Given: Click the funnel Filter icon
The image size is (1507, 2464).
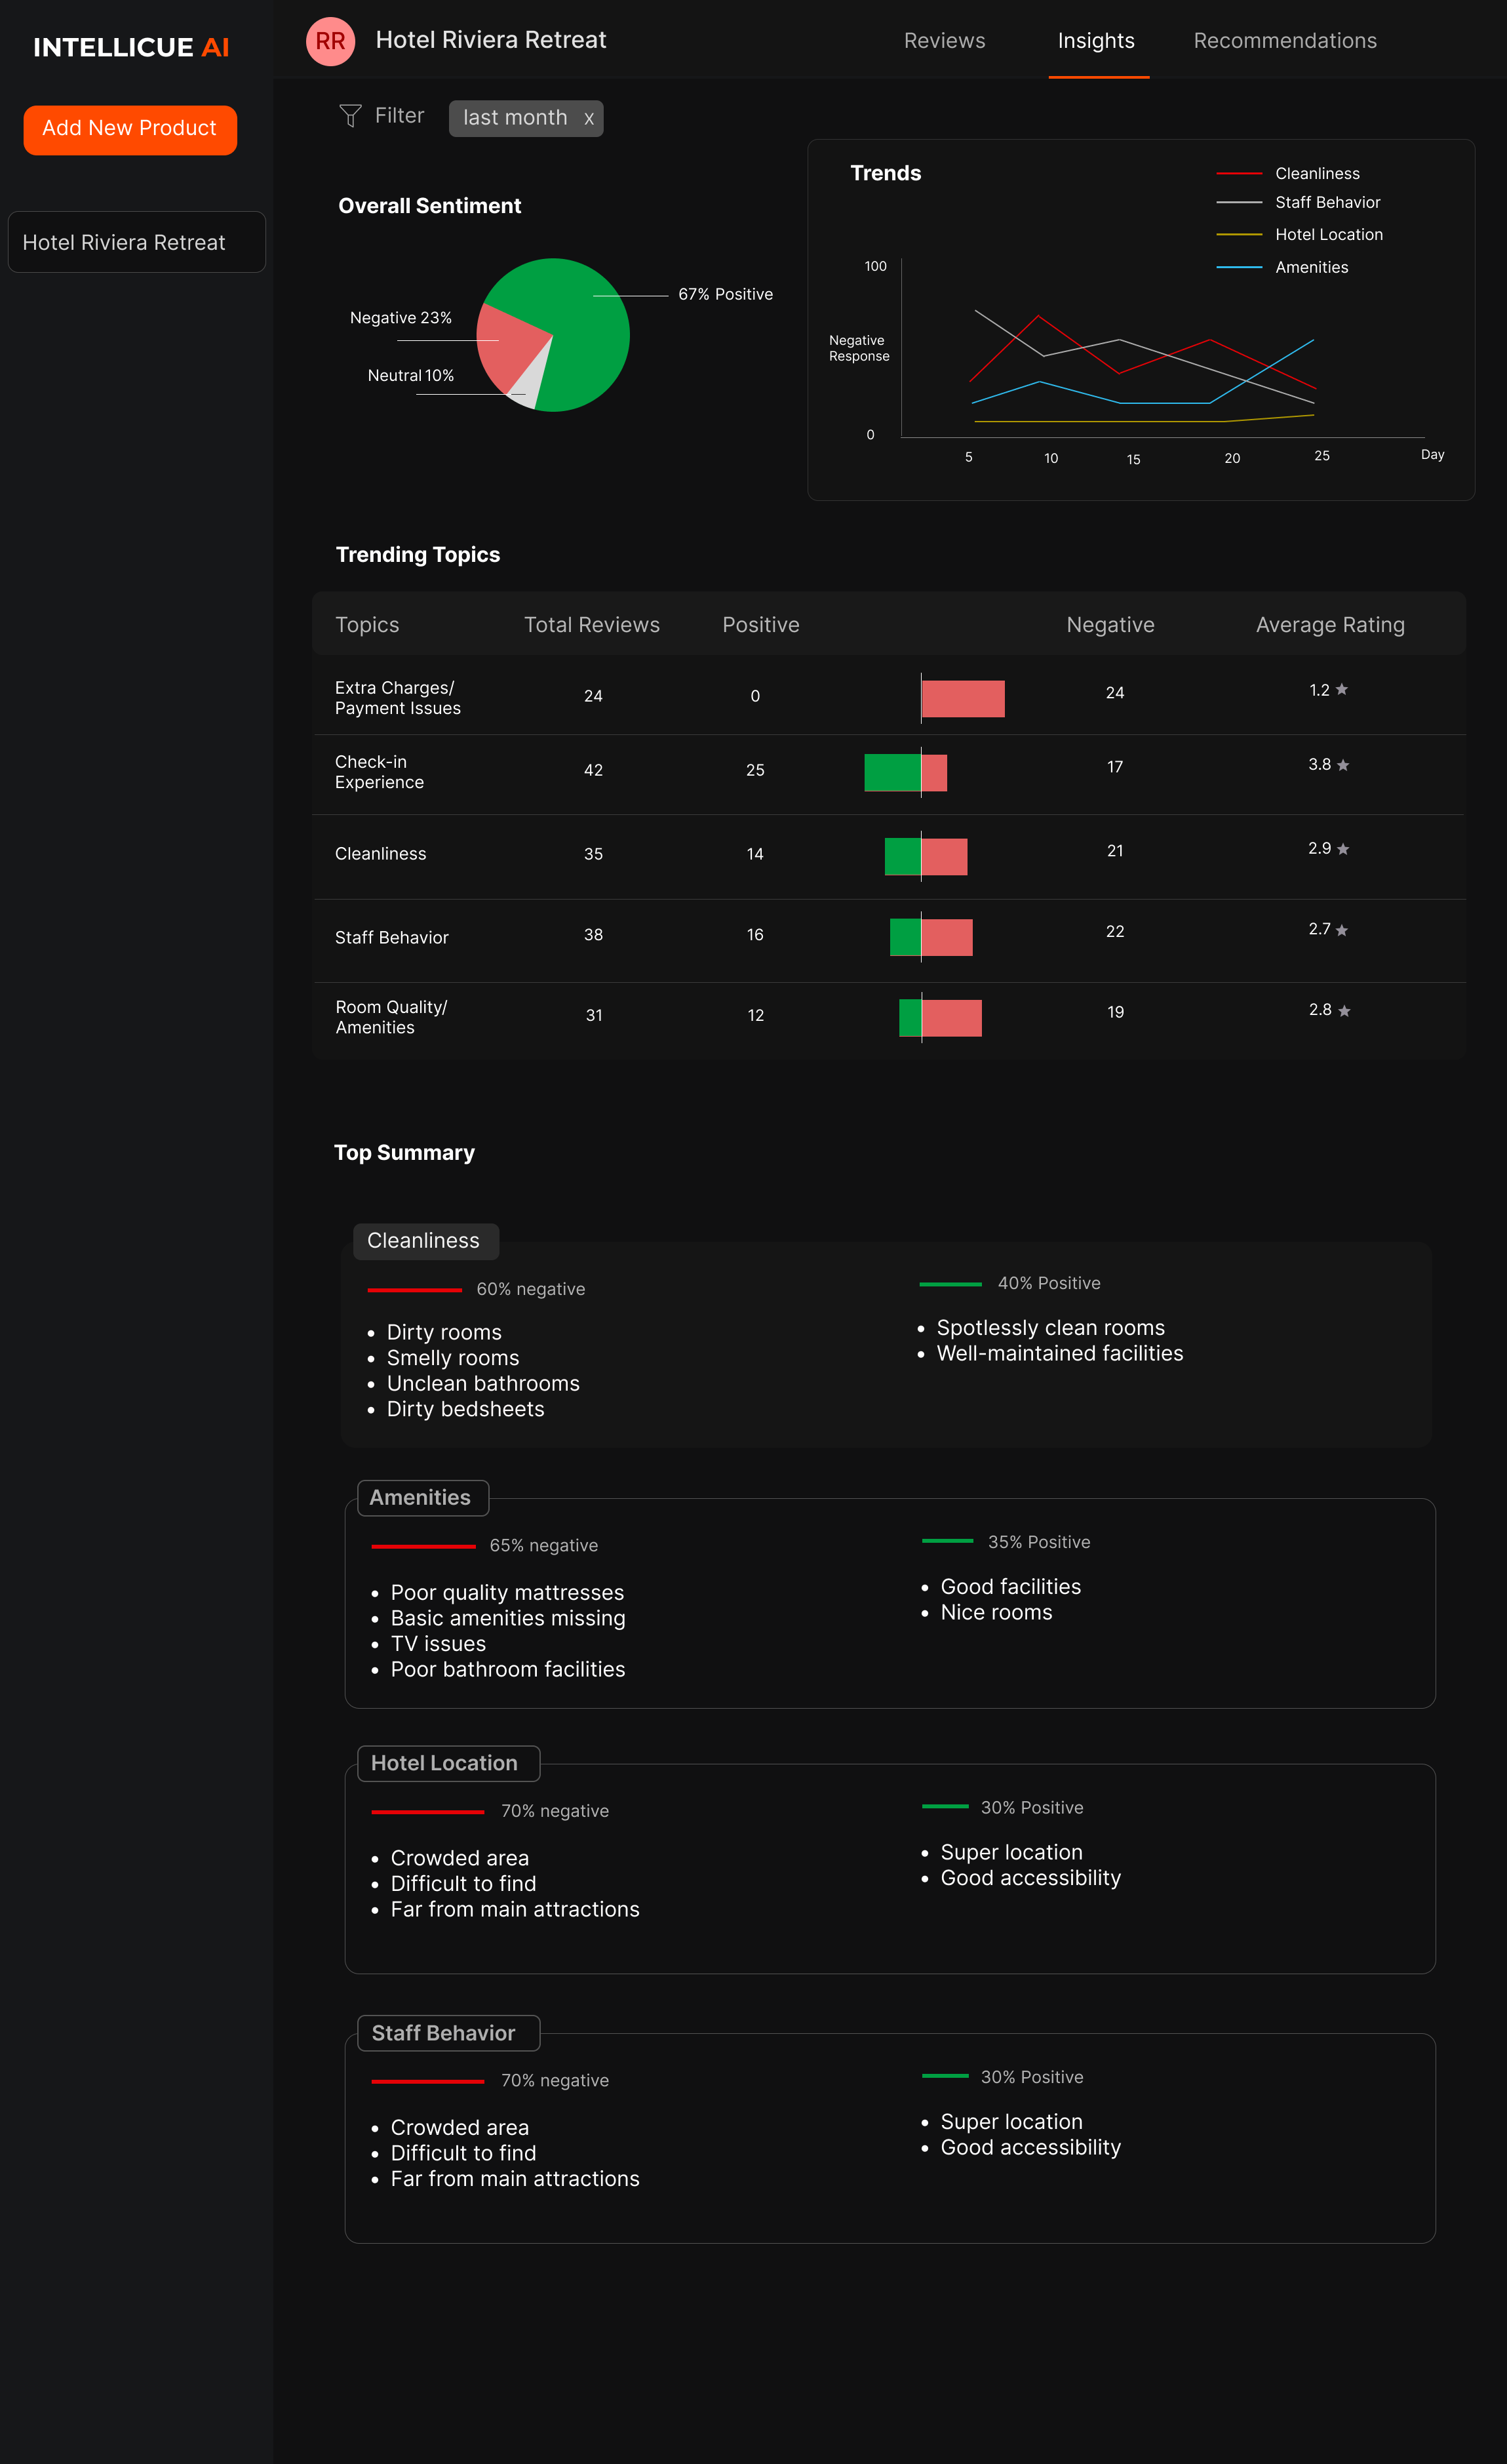Looking at the screenshot, I should click(x=350, y=116).
